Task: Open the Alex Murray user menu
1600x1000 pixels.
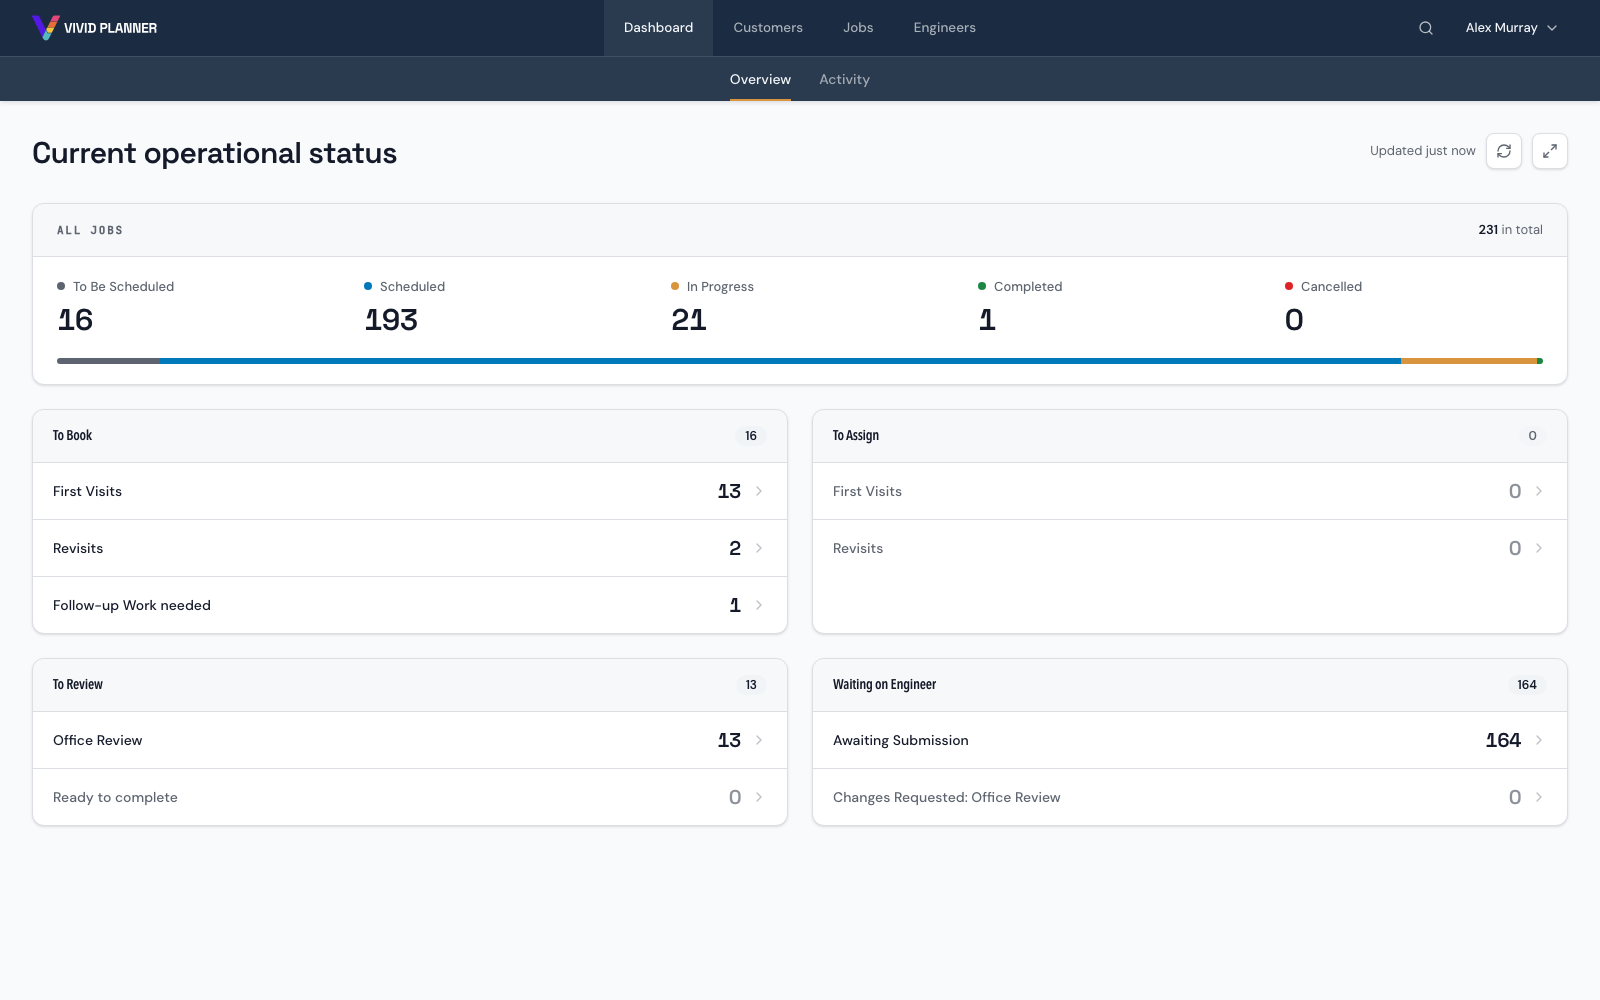Action: [x=1511, y=28]
